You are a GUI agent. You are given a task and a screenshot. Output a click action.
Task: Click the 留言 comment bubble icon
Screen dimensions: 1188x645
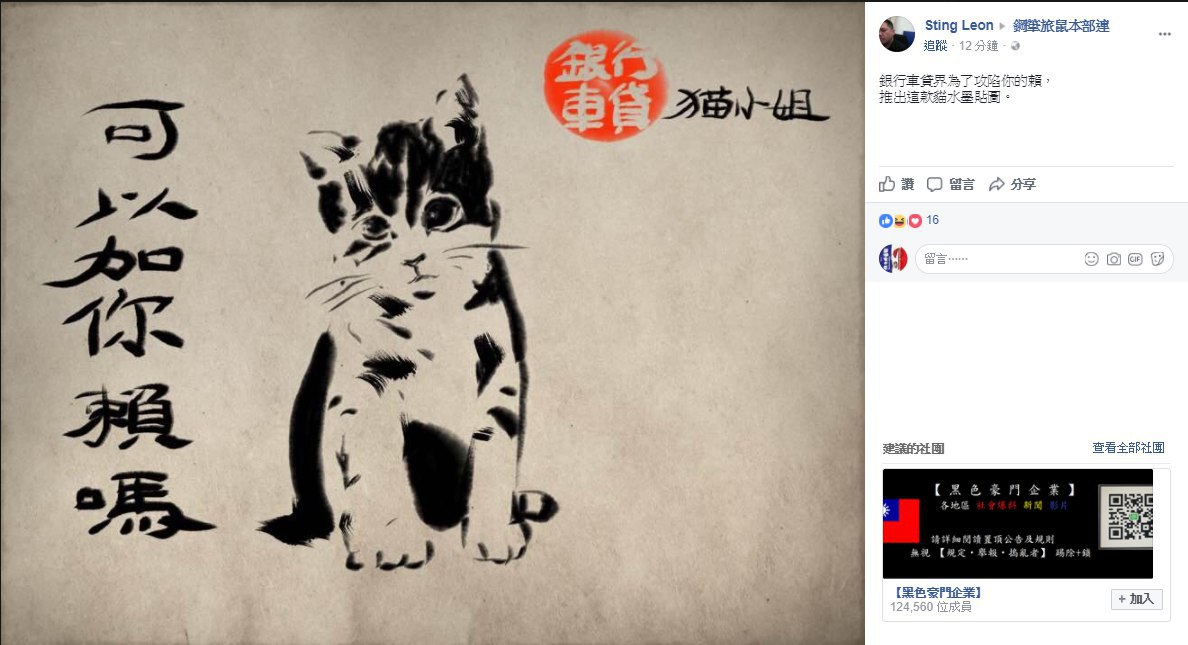click(x=935, y=184)
